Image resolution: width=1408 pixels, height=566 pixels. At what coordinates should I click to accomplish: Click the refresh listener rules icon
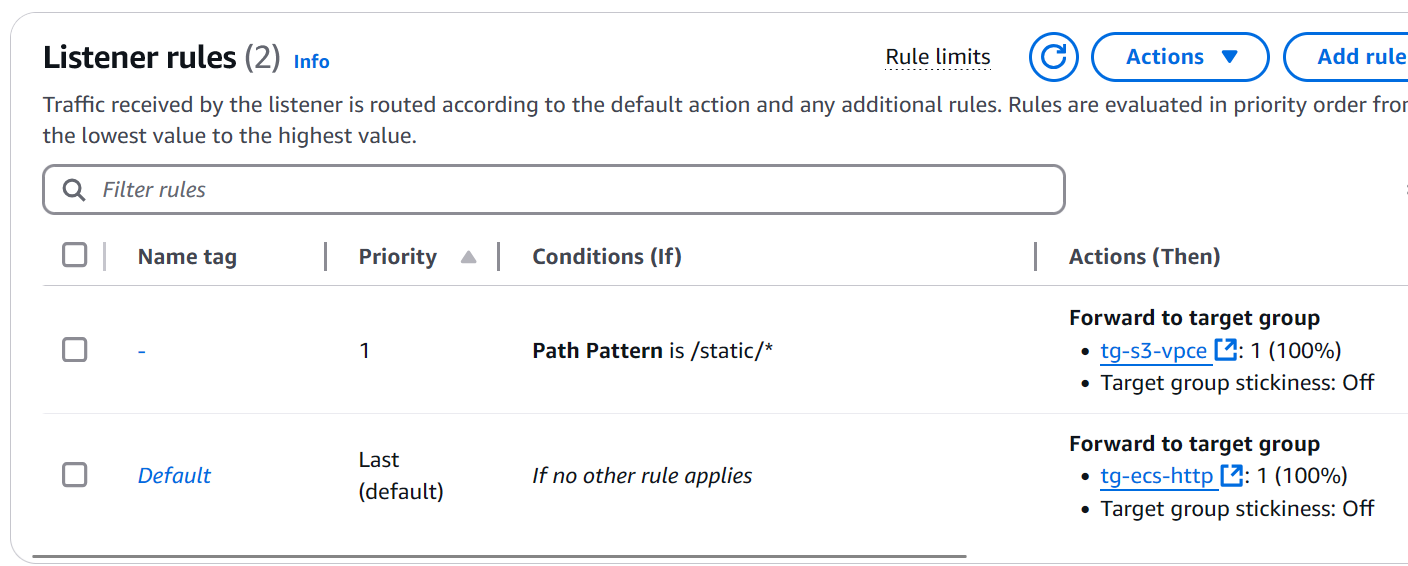pos(1053,57)
